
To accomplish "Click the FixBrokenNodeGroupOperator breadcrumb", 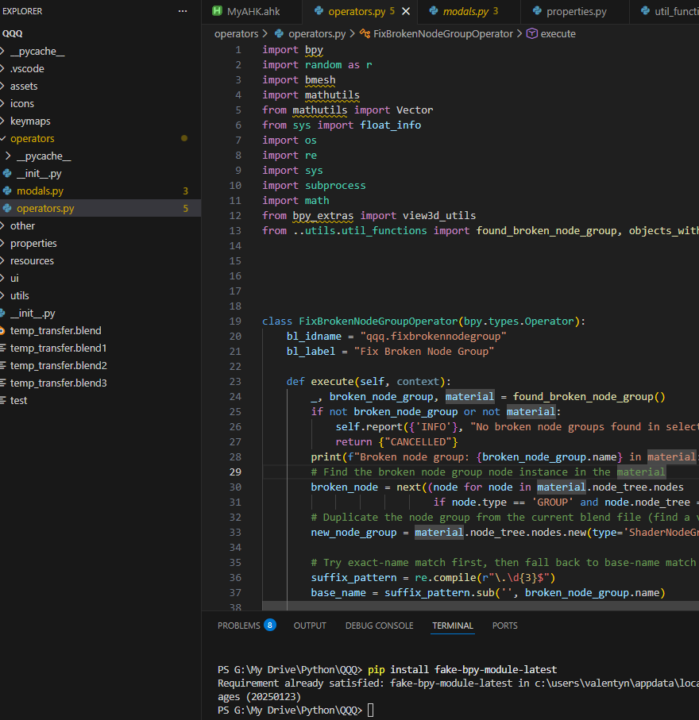I will (x=443, y=34).
